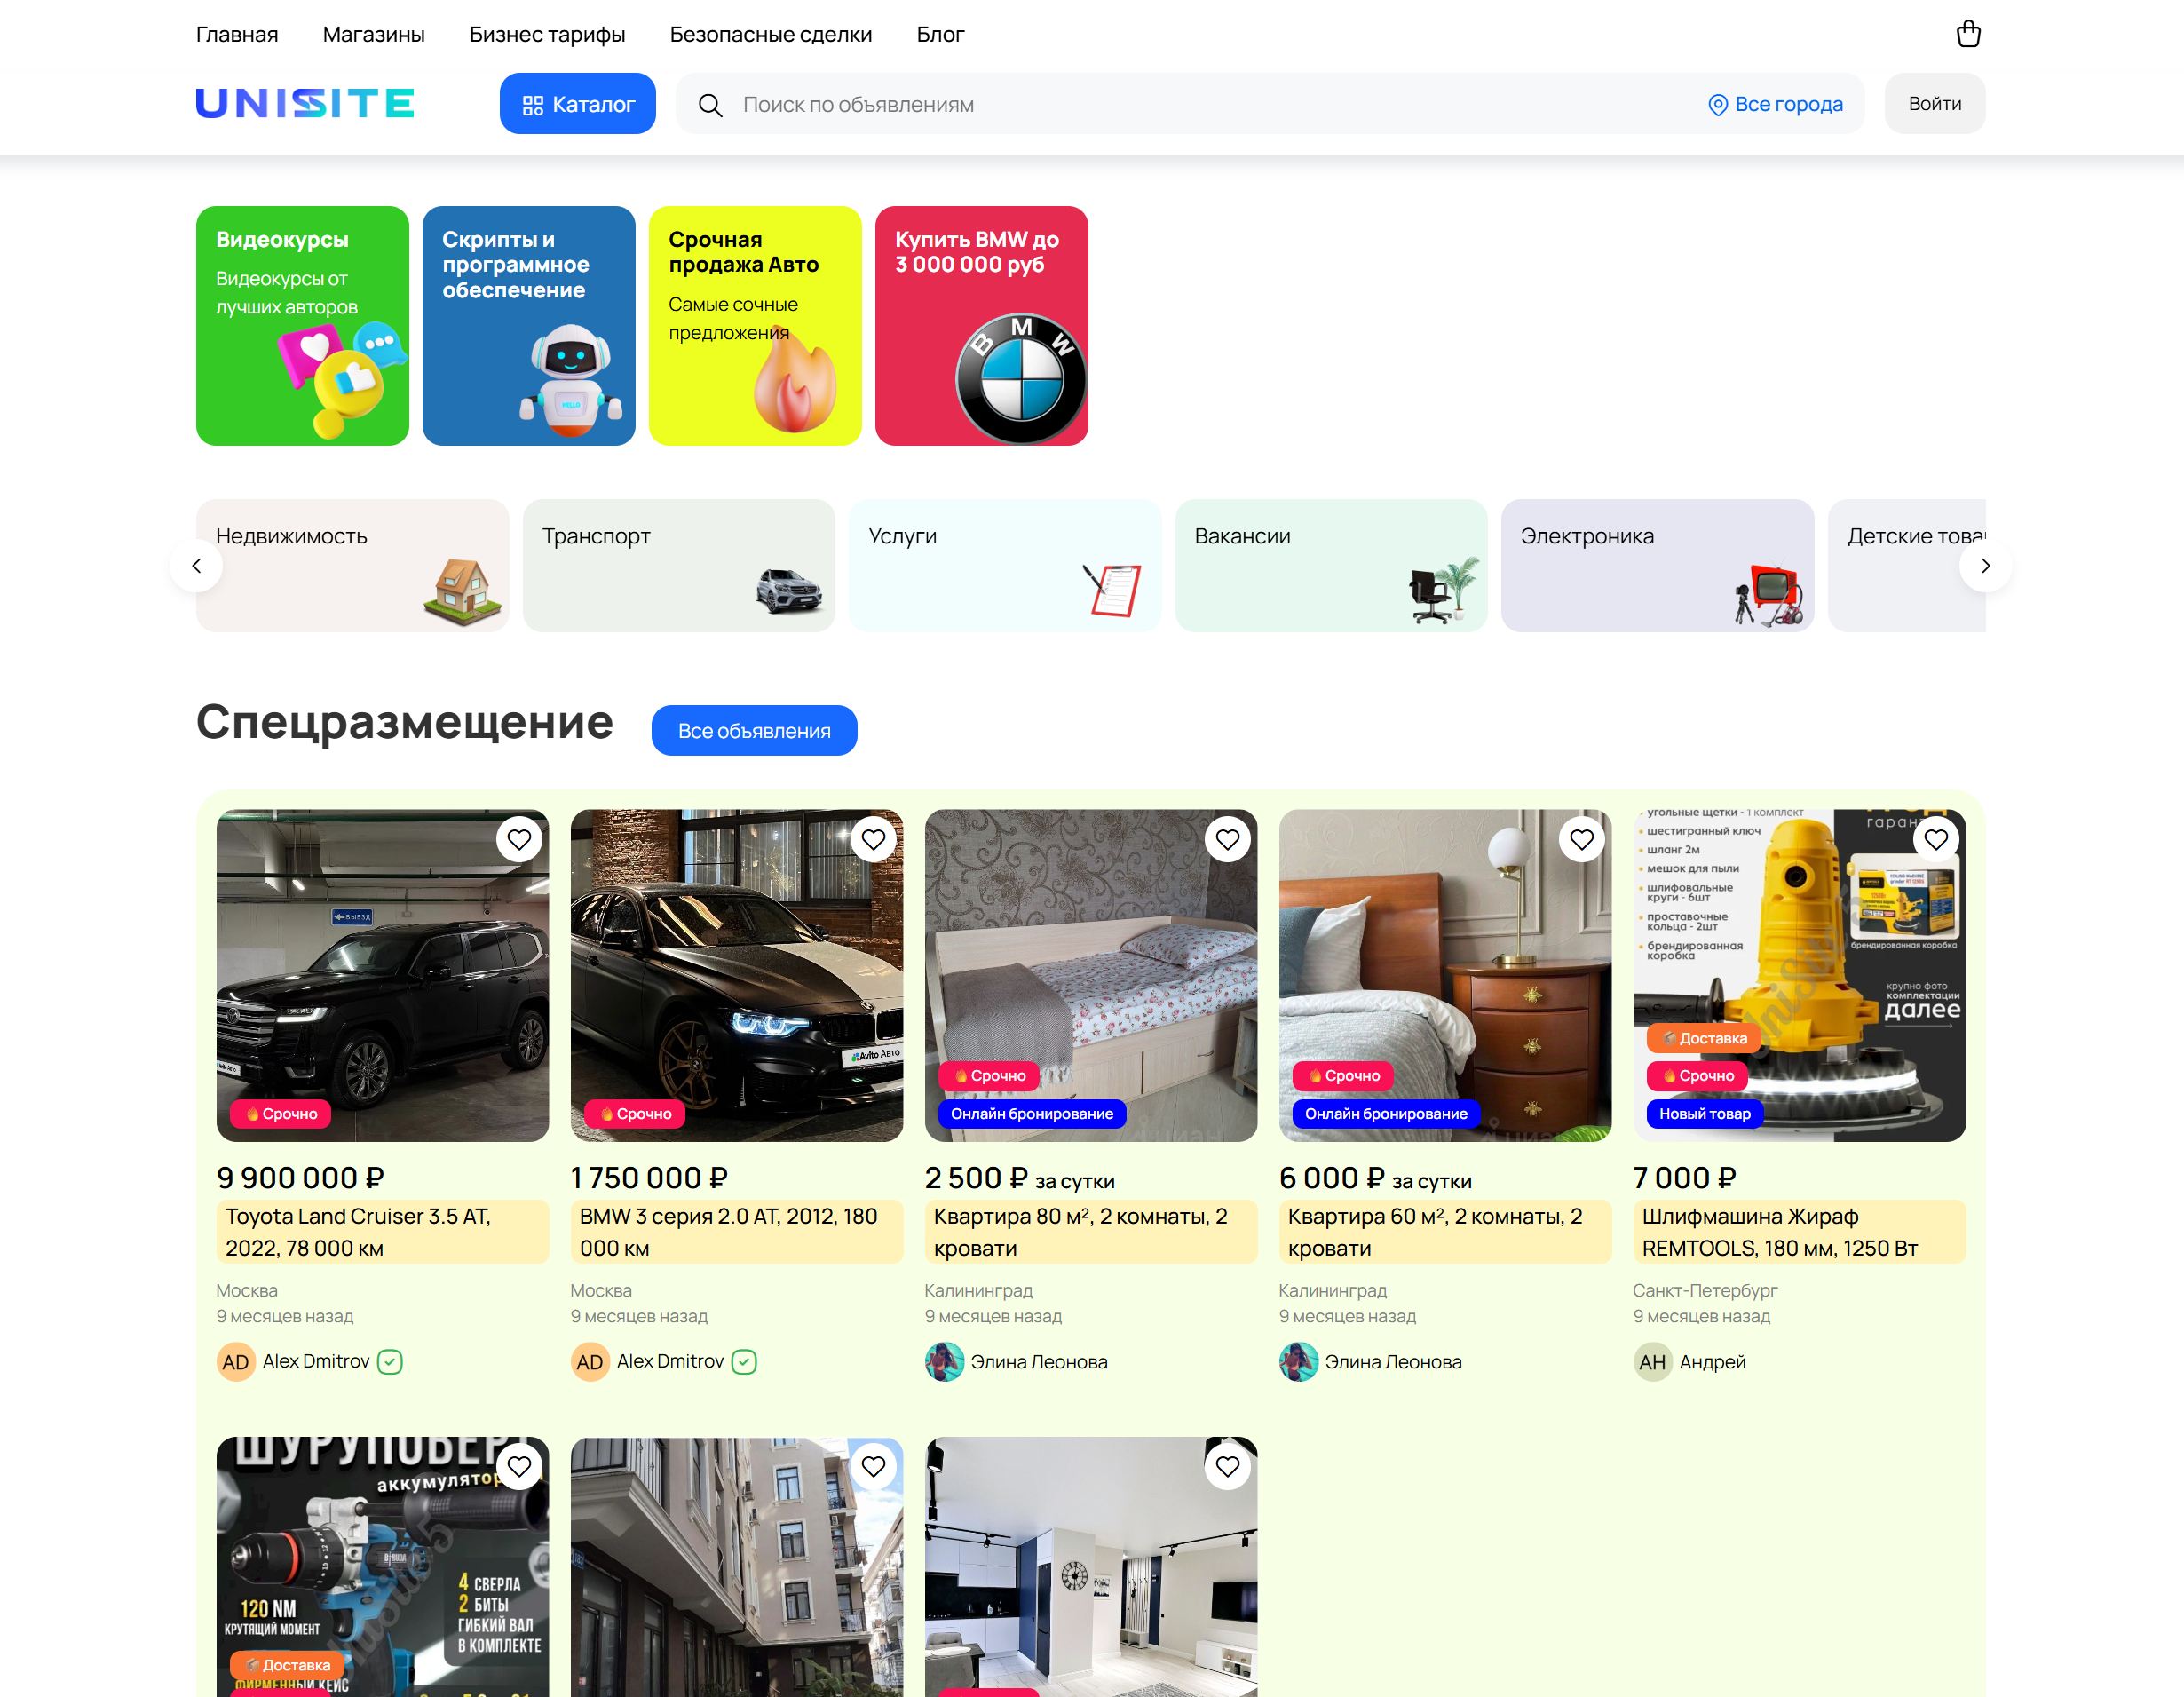Click the АН avatar for Андрей

point(1652,1362)
